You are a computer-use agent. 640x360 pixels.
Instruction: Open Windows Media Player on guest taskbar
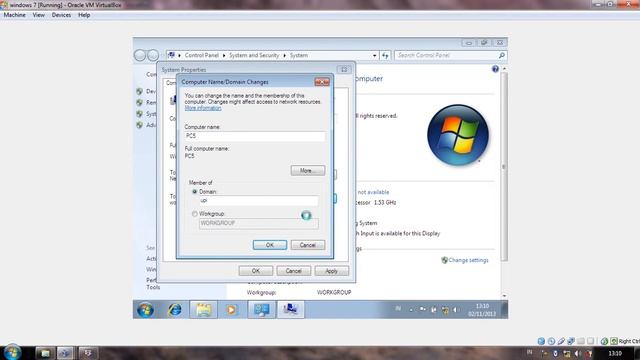[x=231, y=310]
